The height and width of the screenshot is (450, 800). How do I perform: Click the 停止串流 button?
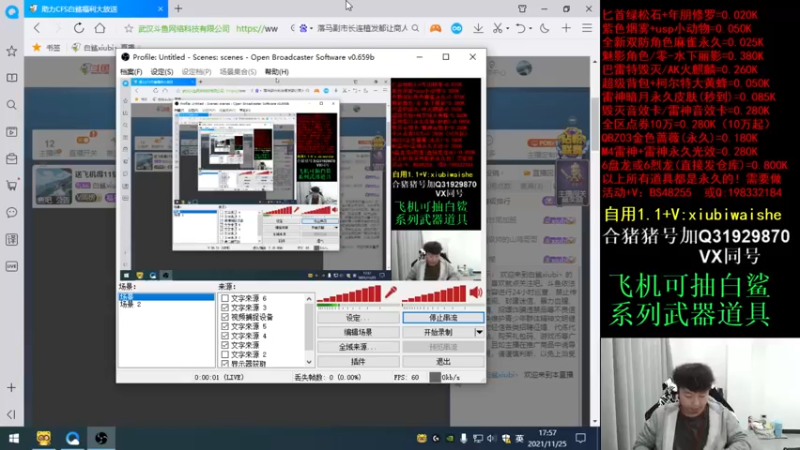443,317
